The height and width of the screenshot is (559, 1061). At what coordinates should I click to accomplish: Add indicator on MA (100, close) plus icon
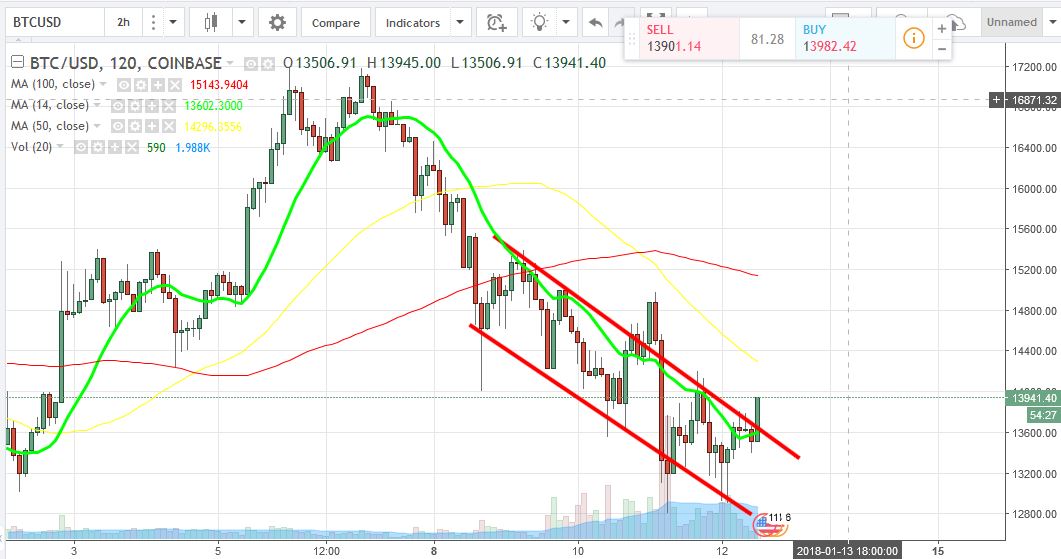[158, 85]
